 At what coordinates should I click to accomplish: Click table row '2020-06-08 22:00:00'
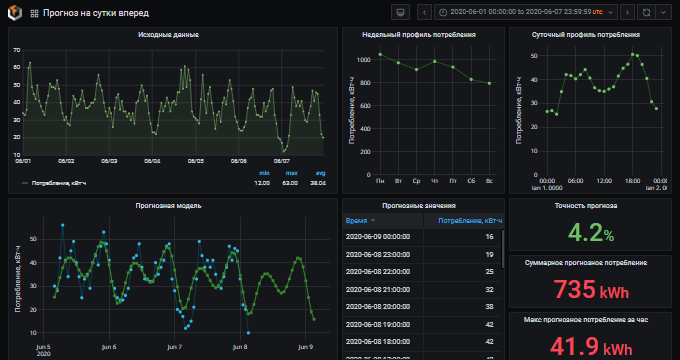click(422, 272)
